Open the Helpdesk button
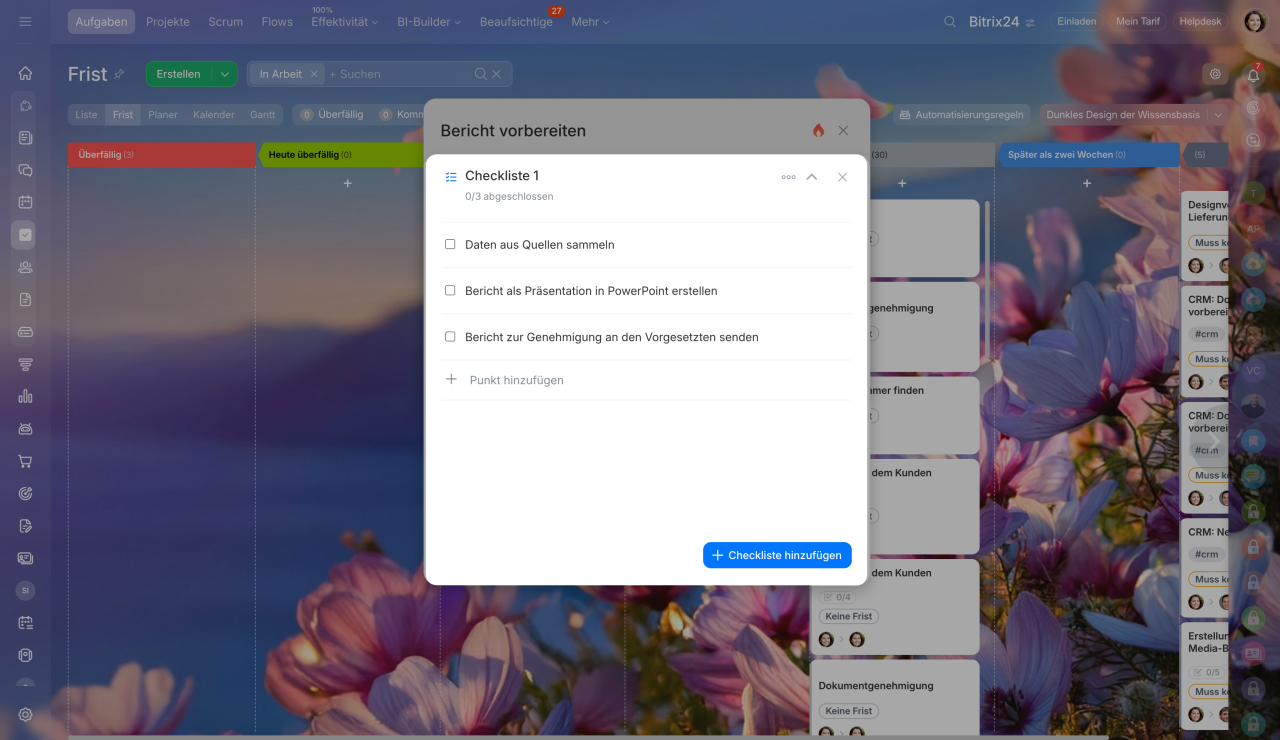The height and width of the screenshot is (740, 1280). coord(1201,21)
